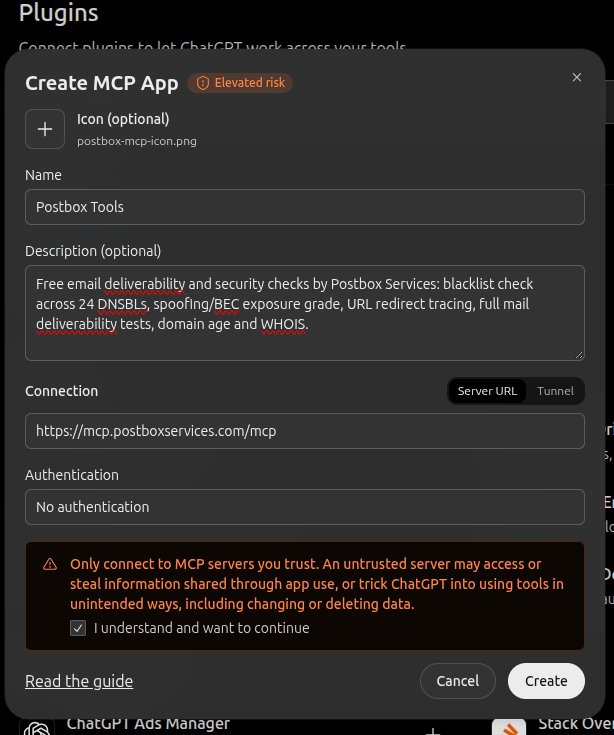Close the Create MCP App dialog
Viewport: 614px width, 735px height.
(577, 77)
